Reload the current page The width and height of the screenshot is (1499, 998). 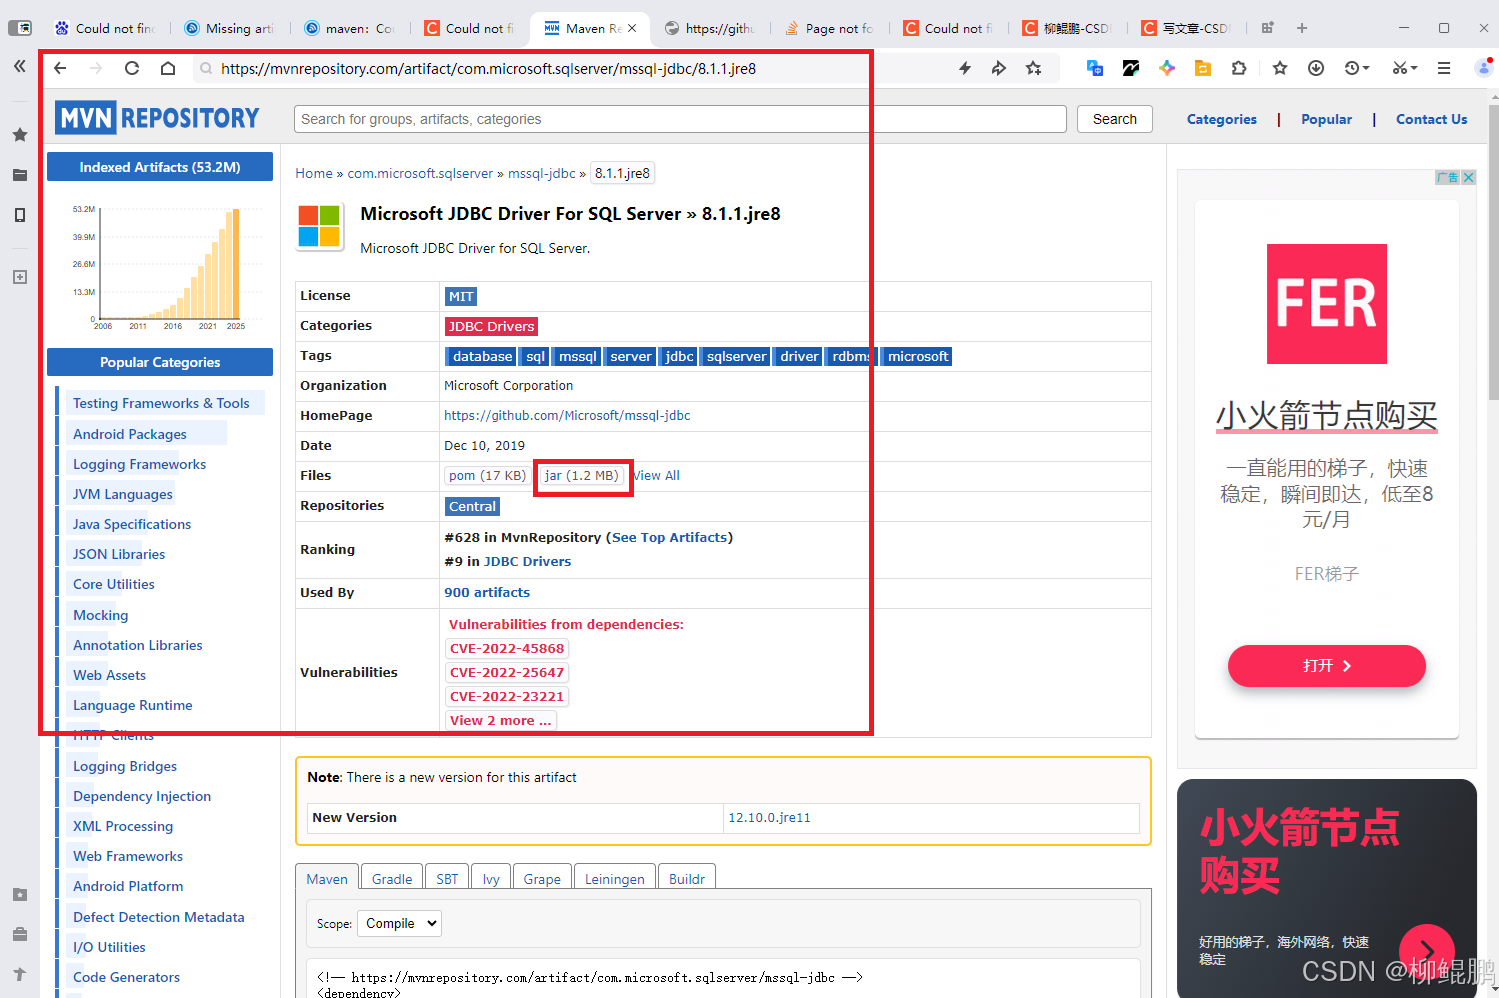click(132, 68)
